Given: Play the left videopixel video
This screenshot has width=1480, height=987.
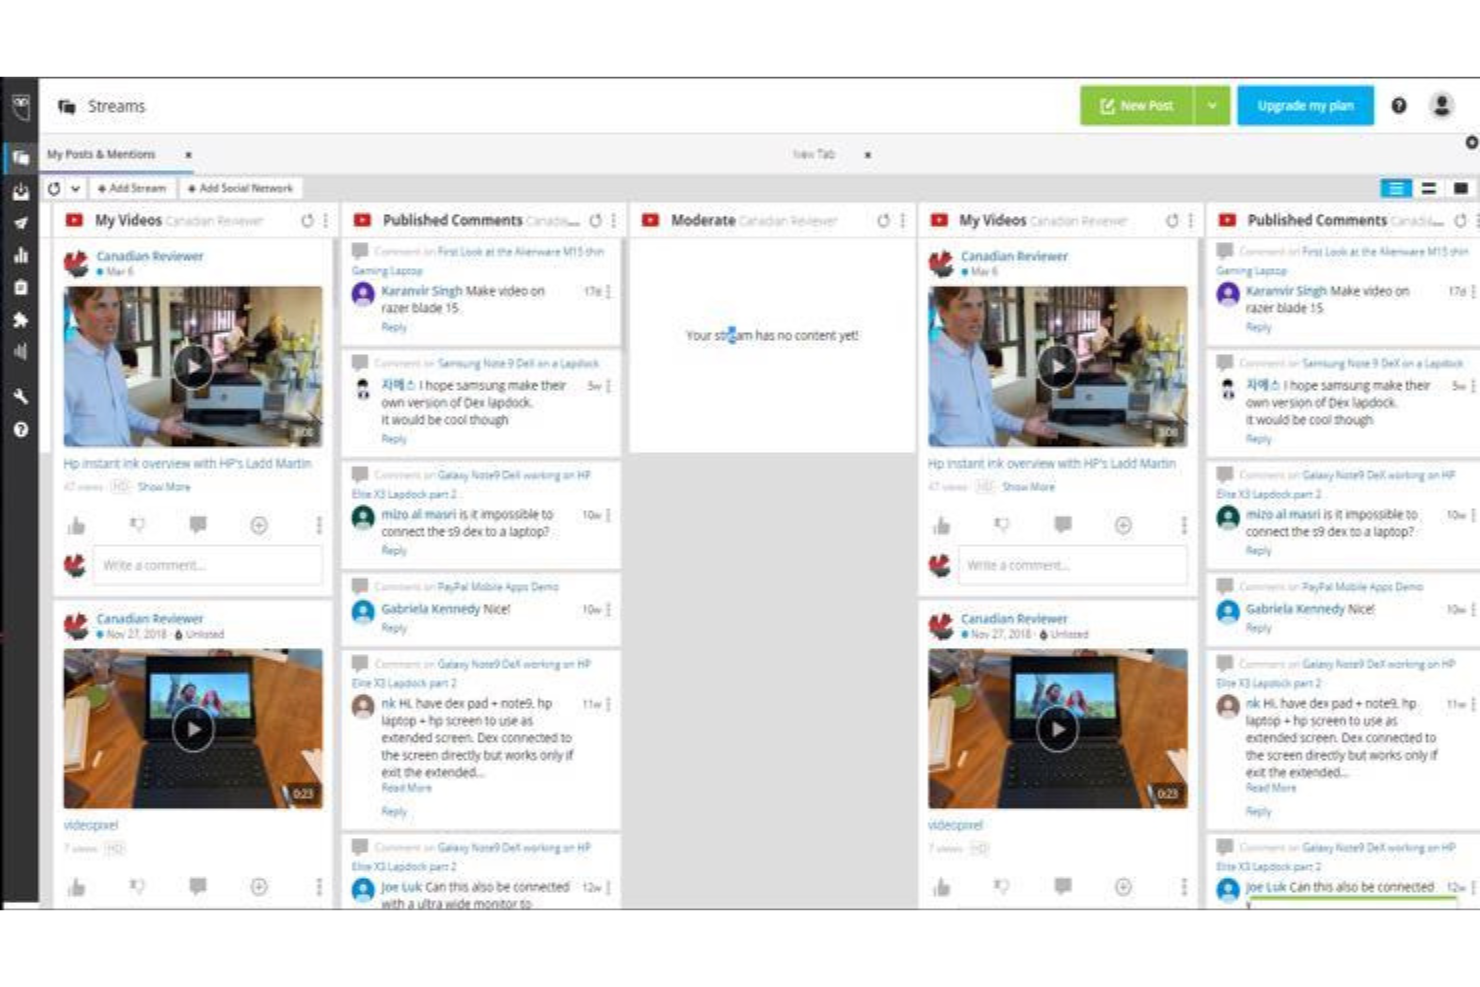Looking at the screenshot, I should (x=193, y=729).
